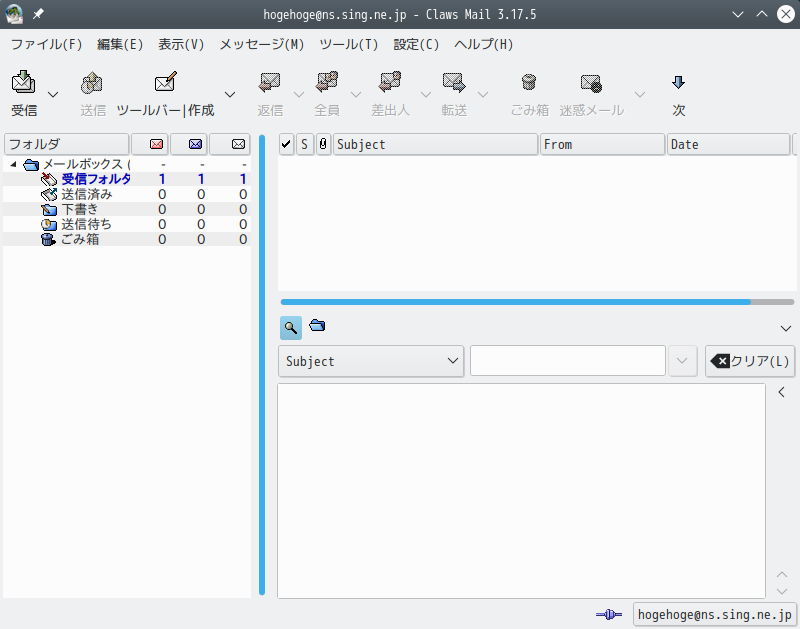Collapse the メールボックス tree node
This screenshot has width=800, height=629.
coord(14,164)
